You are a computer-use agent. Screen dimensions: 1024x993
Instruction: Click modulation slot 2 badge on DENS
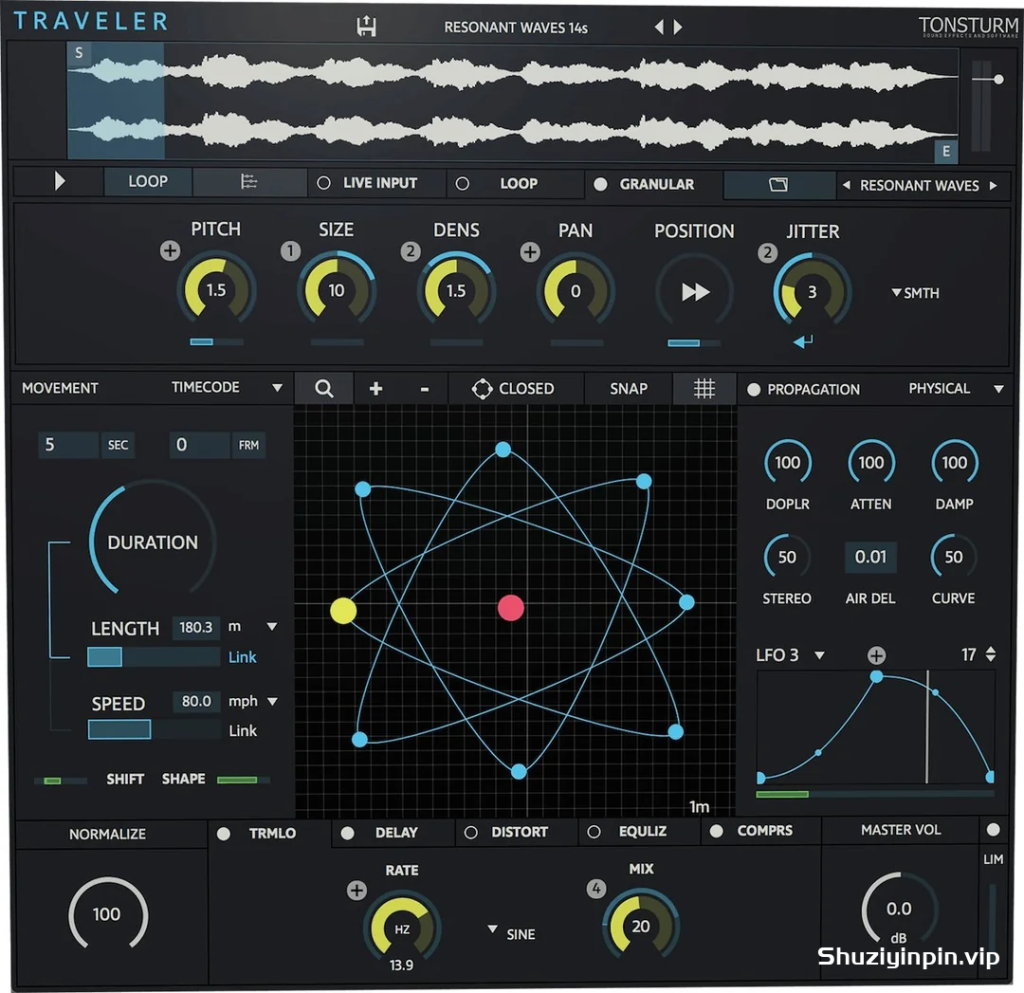[410, 251]
